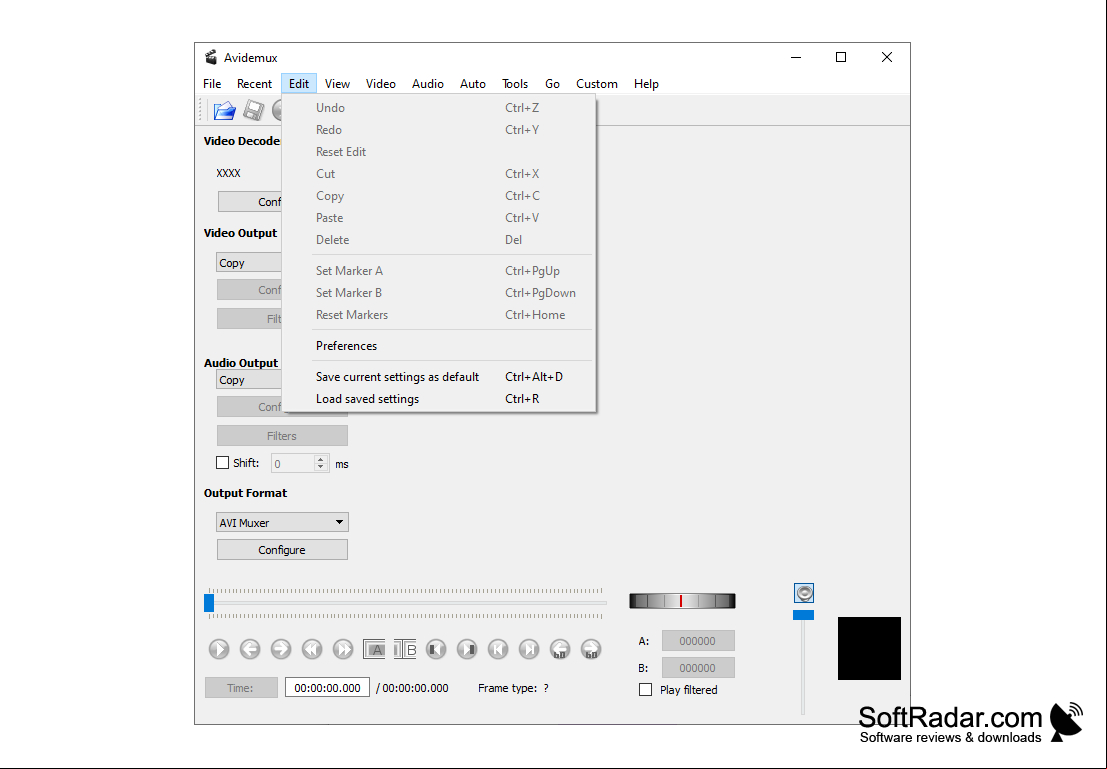
Task: Open the Audio menu
Action: pos(428,83)
